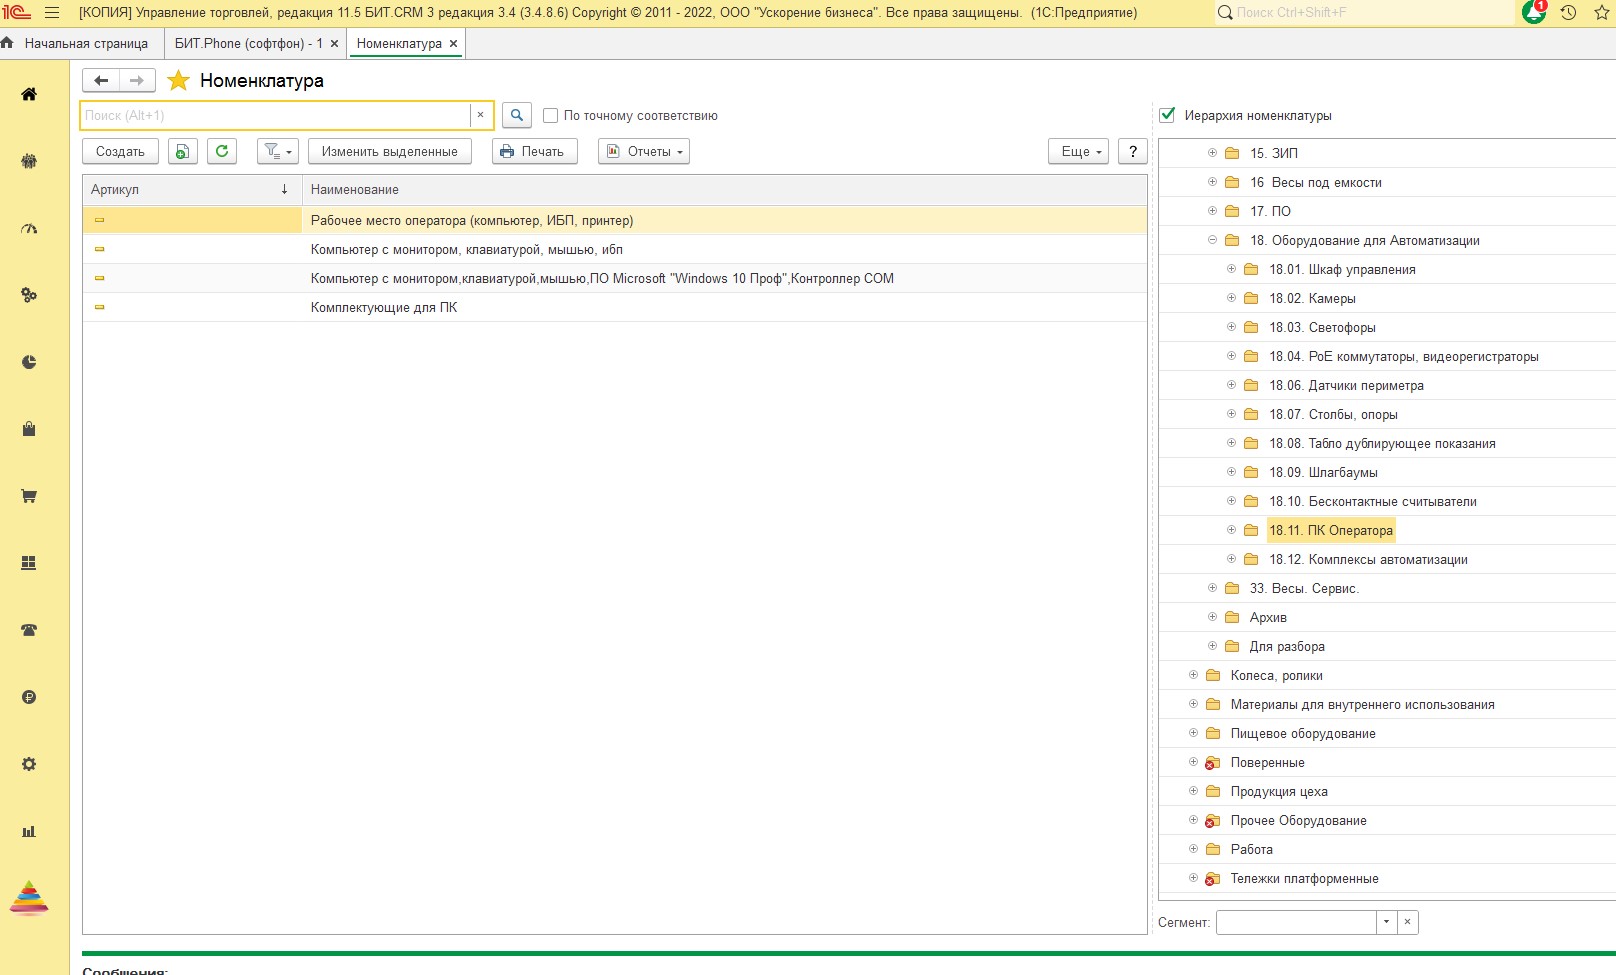Expand the '18.02. Камеры' tree node
1616x975 pixels.
pyautogui.click(x=1231, y=298)
